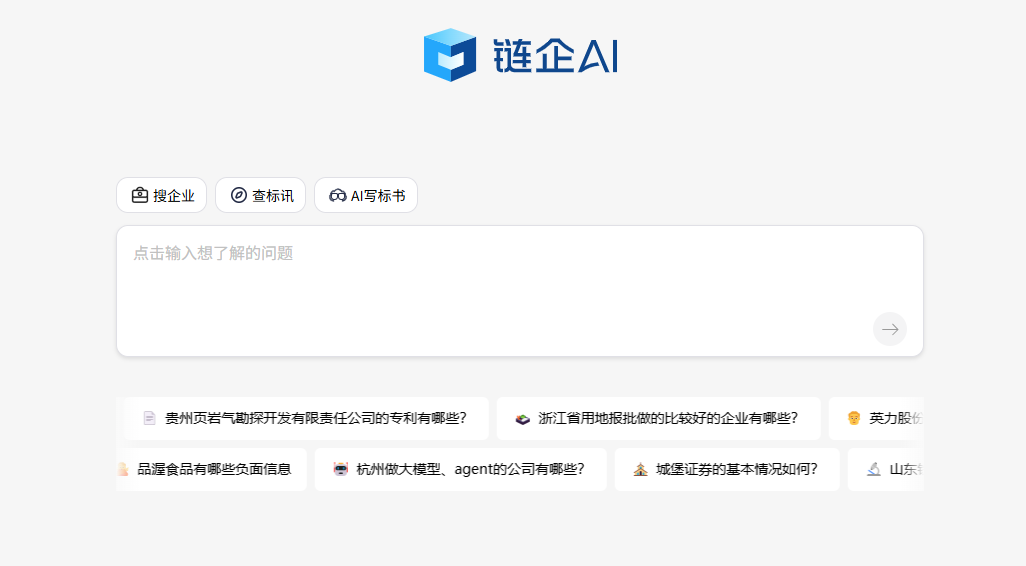Screen dimensions: 1026x566
Task: Switch to the 查标讯 tab
Action: click(260, 195)
